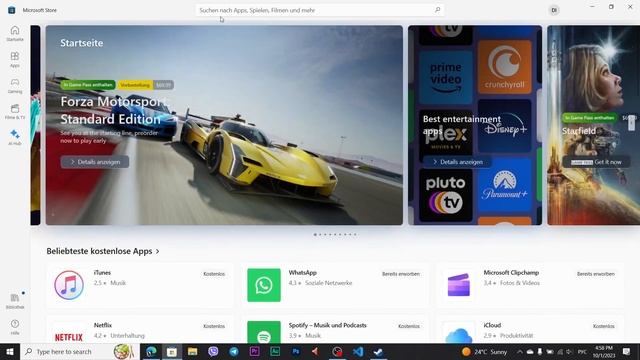Open the iTunes app icon
This screenshot has height=360, width=640.
click(69, 285)
